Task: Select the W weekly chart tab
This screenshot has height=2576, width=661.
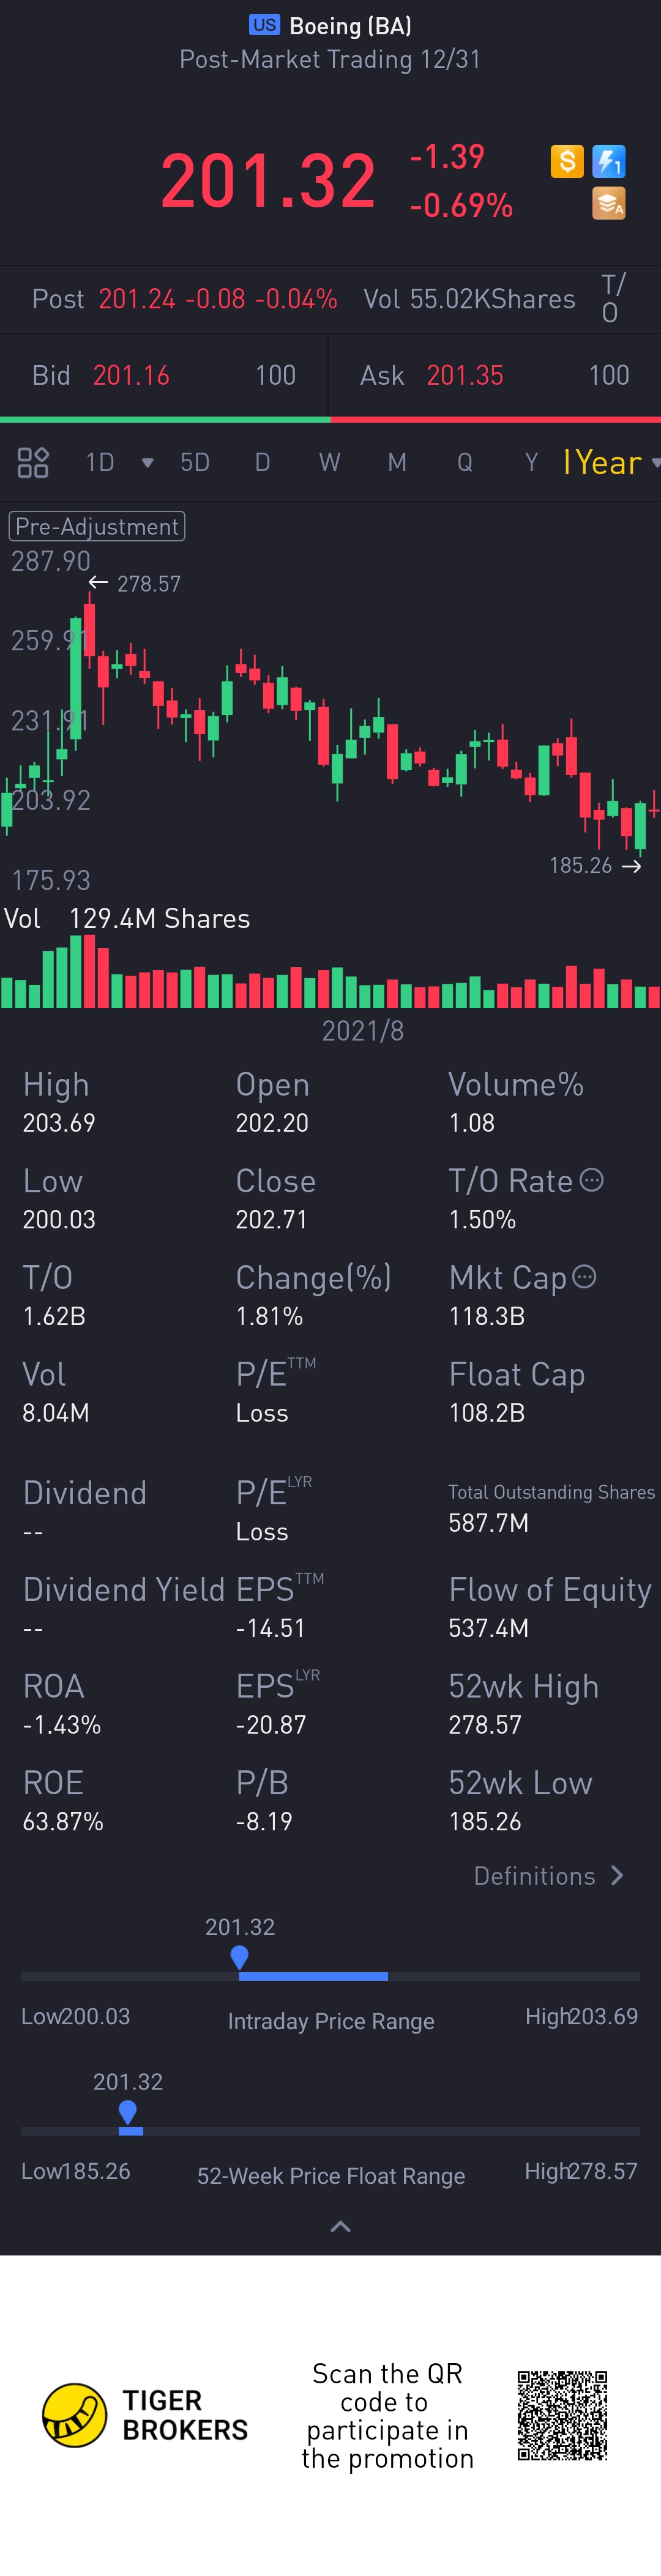Action: tap(329, 463)
